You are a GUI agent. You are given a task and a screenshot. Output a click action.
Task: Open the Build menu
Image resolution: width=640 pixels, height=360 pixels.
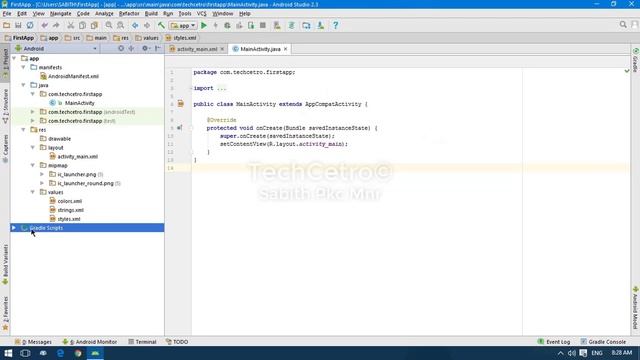pyautogui.click(x=151, y=13)
